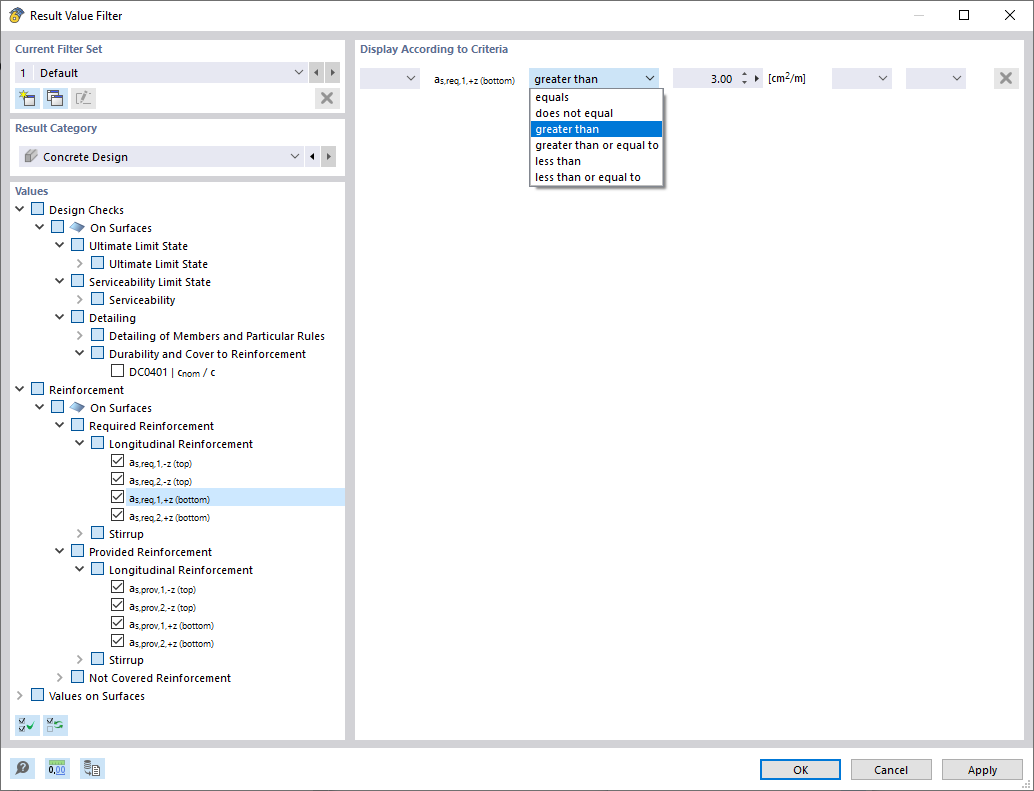The image size is (1034, 791).
Task: Open the database settings icon at bottom
Action: pos(92,769)
